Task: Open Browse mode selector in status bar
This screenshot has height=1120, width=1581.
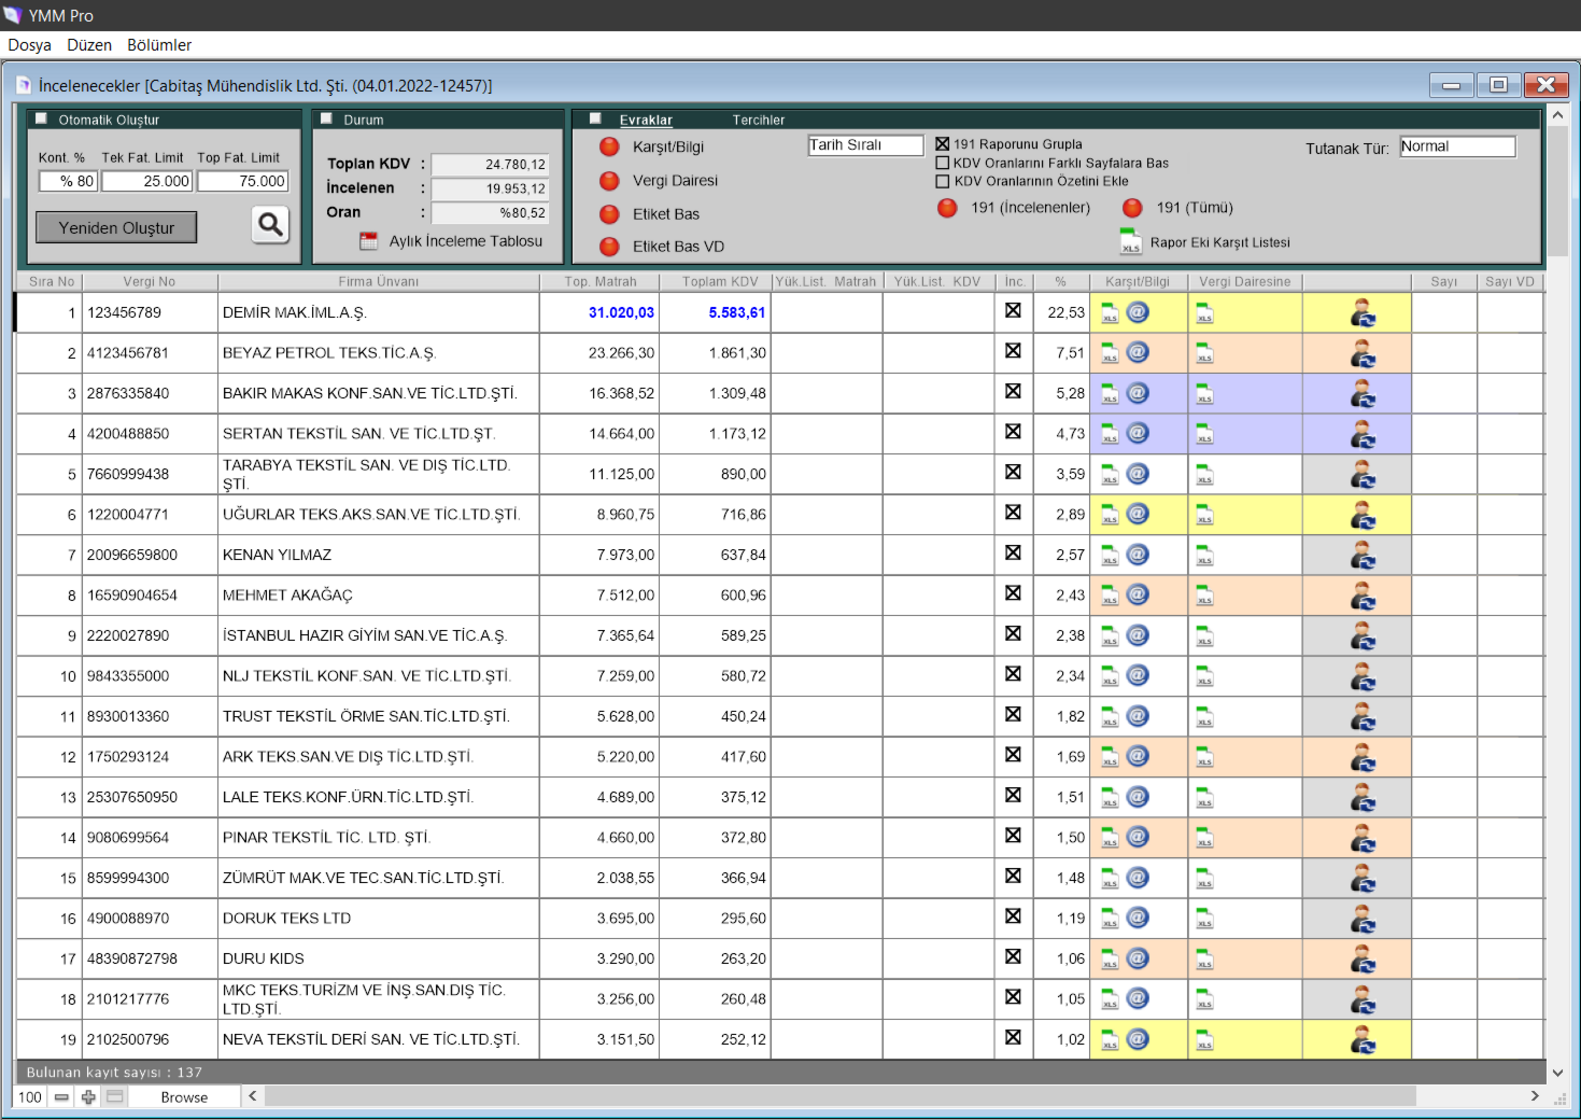Action: pyautogui.click(x=185, y=1097)
